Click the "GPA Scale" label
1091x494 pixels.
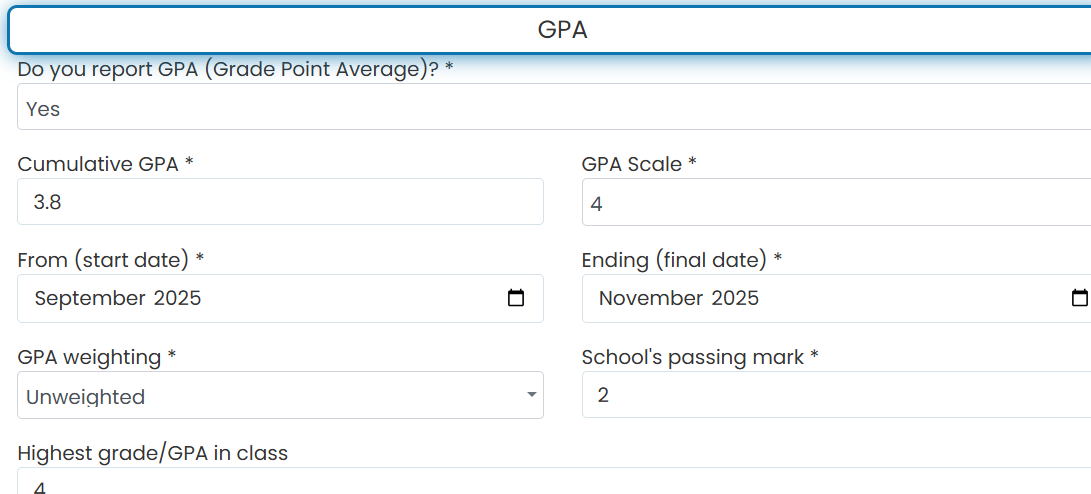[639, 164]
